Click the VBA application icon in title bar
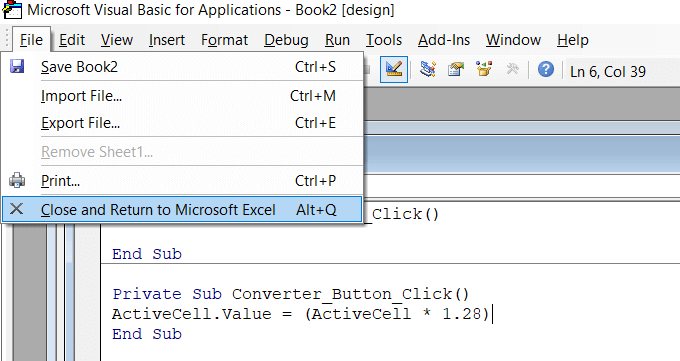 [x=12, y=10]
